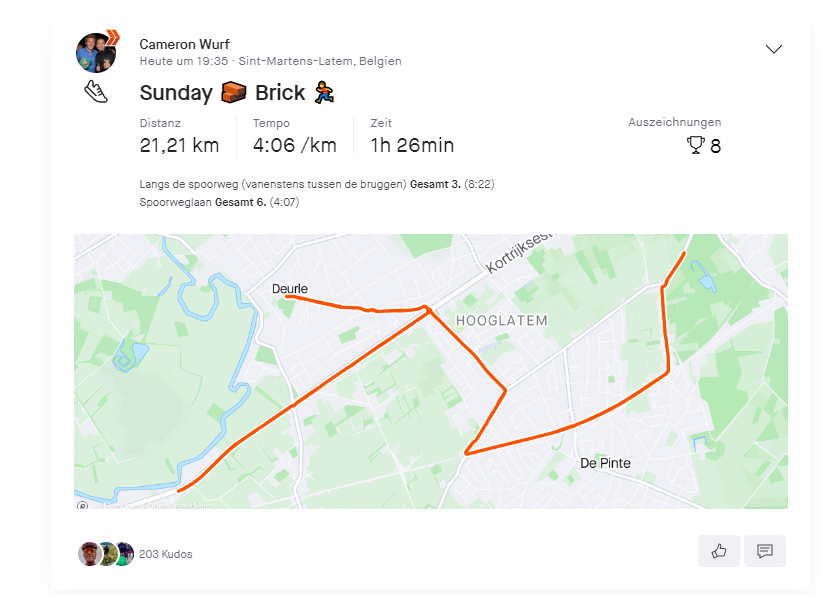
Task: Click the HOOGLATEM area on the map
Action: (501, 320)
